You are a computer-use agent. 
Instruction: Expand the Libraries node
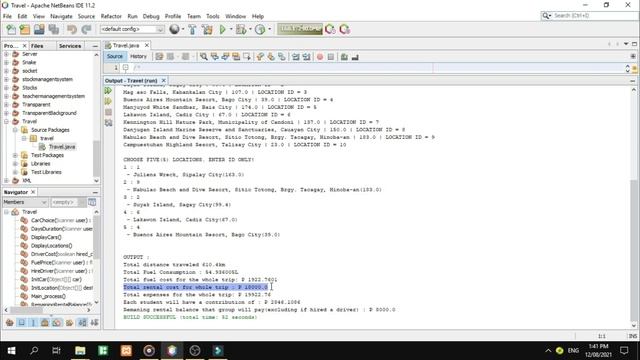(15, 164)
